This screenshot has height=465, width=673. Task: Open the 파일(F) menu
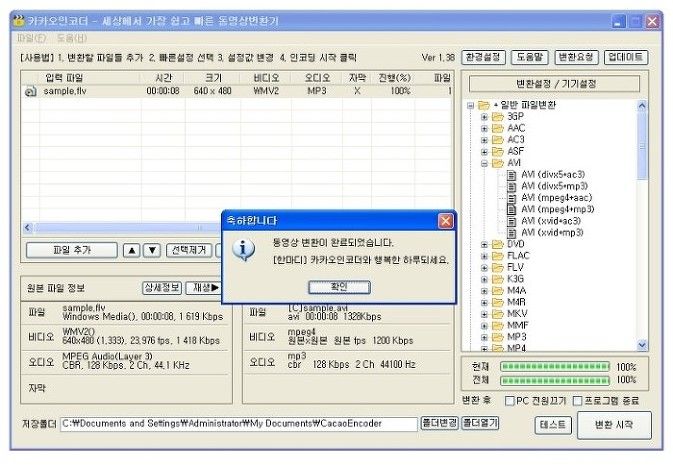[31, 39]
